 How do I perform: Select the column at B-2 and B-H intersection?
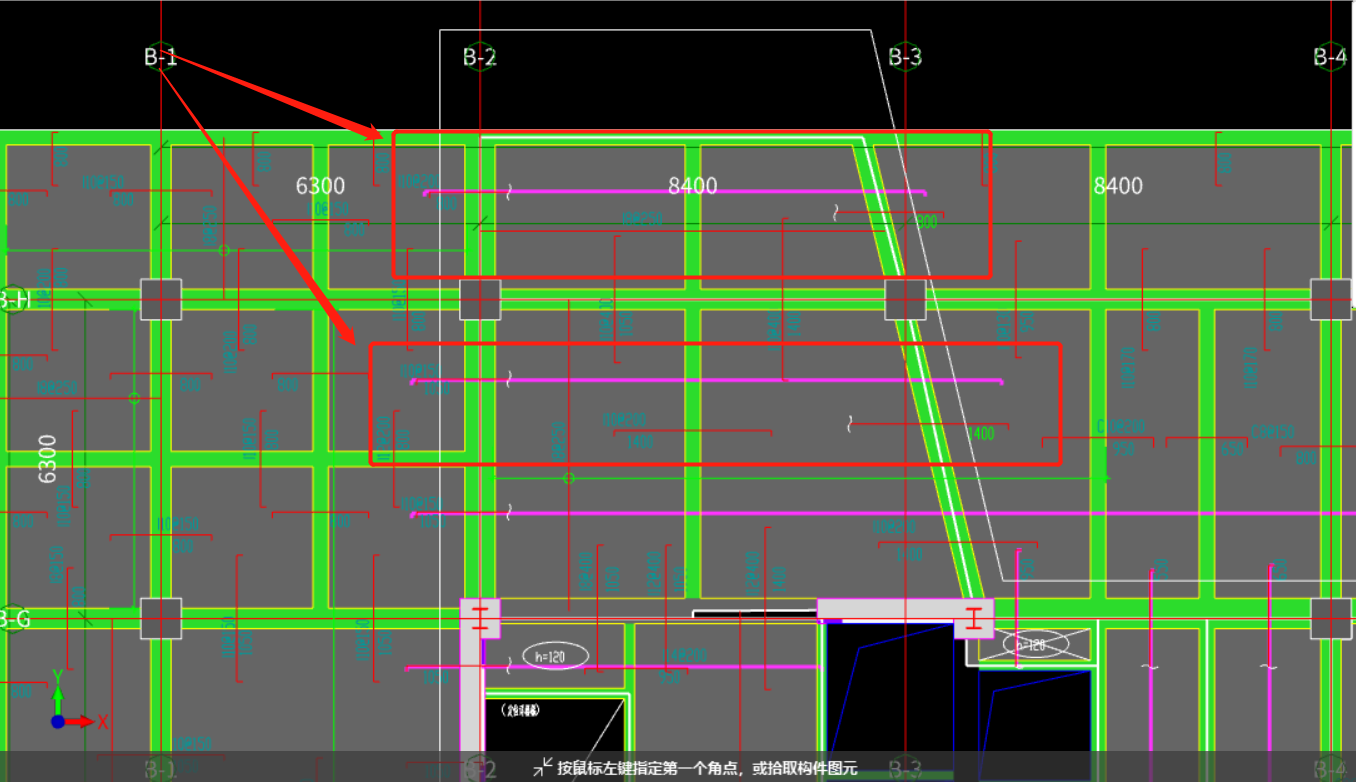pyautogui.click(x=480, y=299)
